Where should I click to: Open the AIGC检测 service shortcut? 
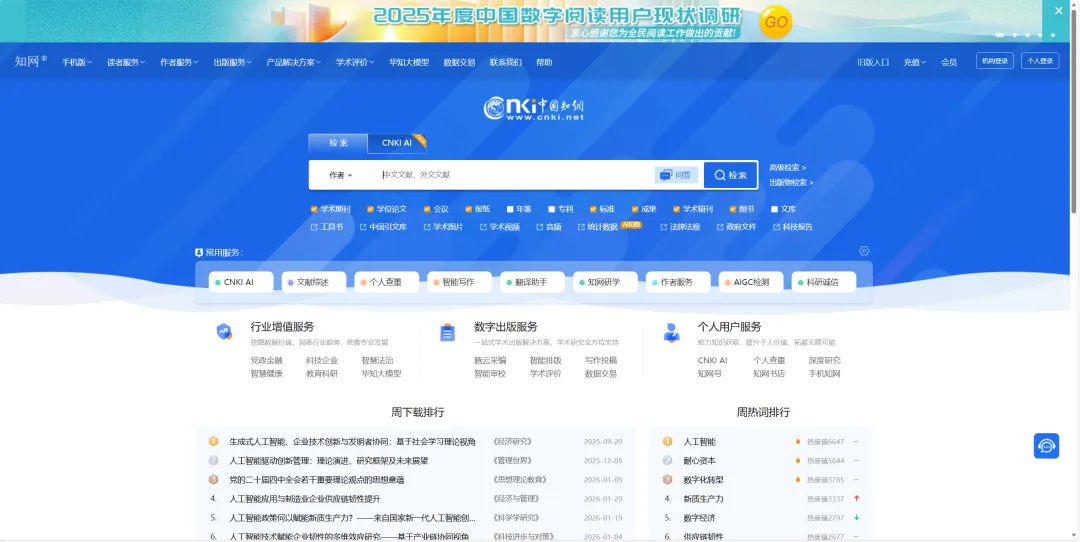751,282
